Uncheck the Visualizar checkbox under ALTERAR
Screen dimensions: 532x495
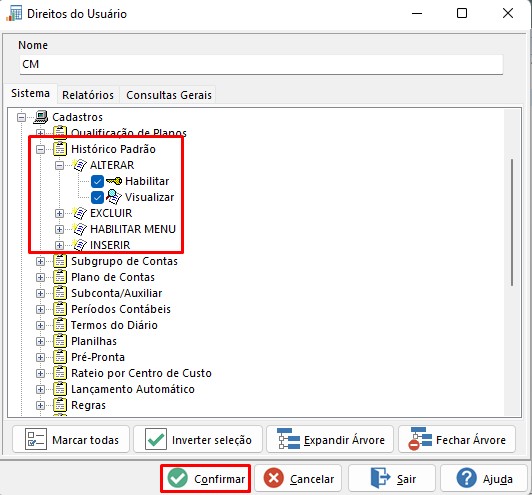pyautogui.click(x=97, y=197)
